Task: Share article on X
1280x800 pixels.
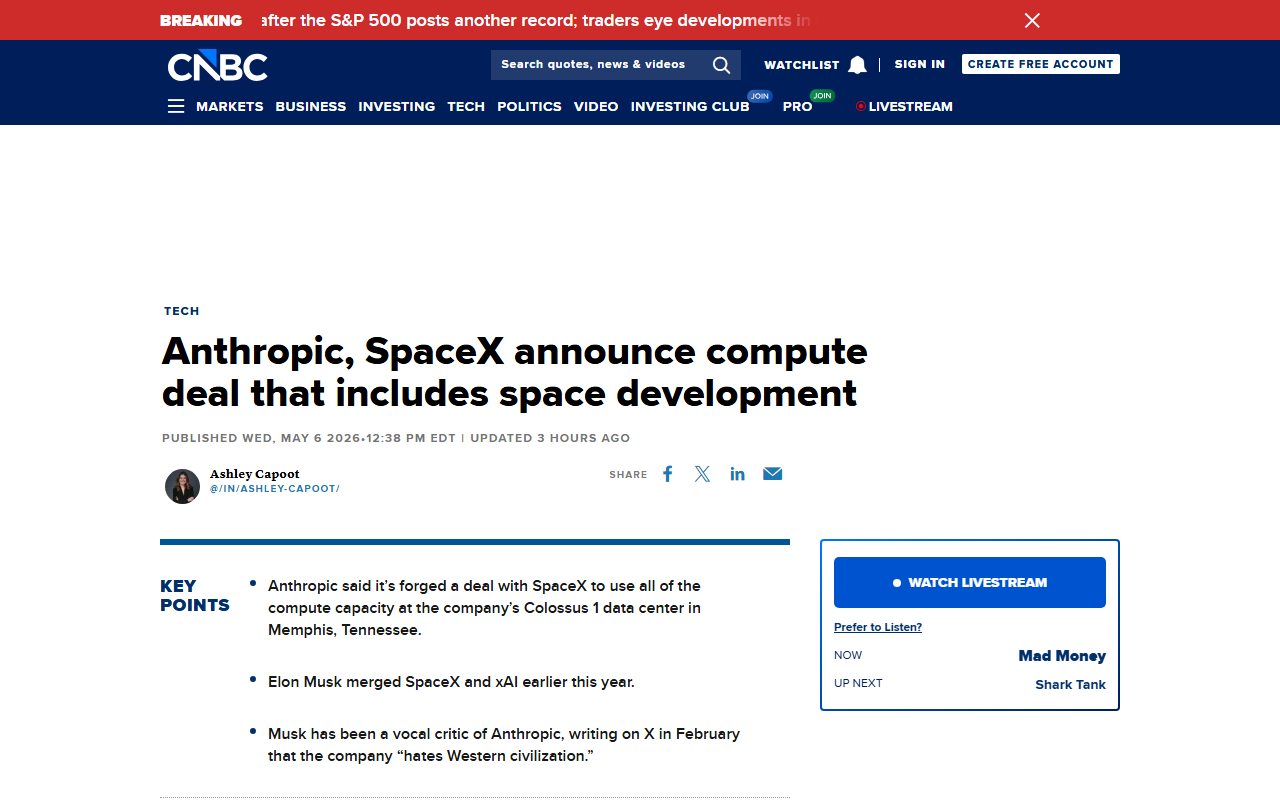Action: 702,474
